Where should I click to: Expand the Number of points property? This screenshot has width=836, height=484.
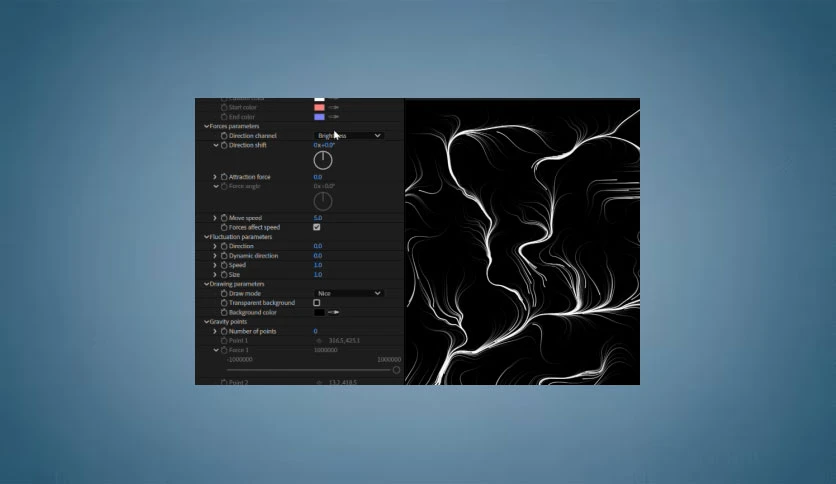click(x=215, y=332)
